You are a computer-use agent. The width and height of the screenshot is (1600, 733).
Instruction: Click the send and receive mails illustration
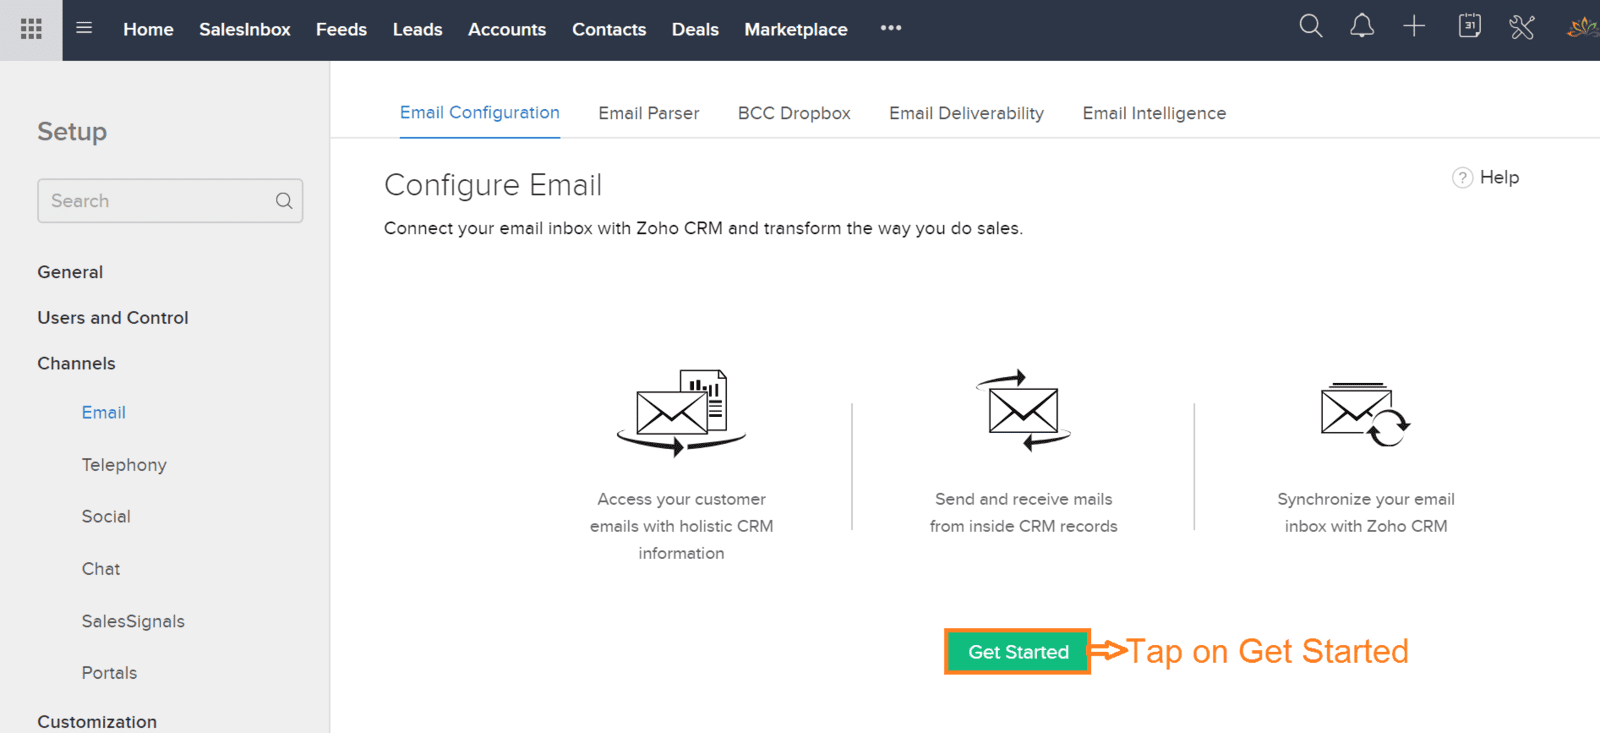click(1024, 411)
